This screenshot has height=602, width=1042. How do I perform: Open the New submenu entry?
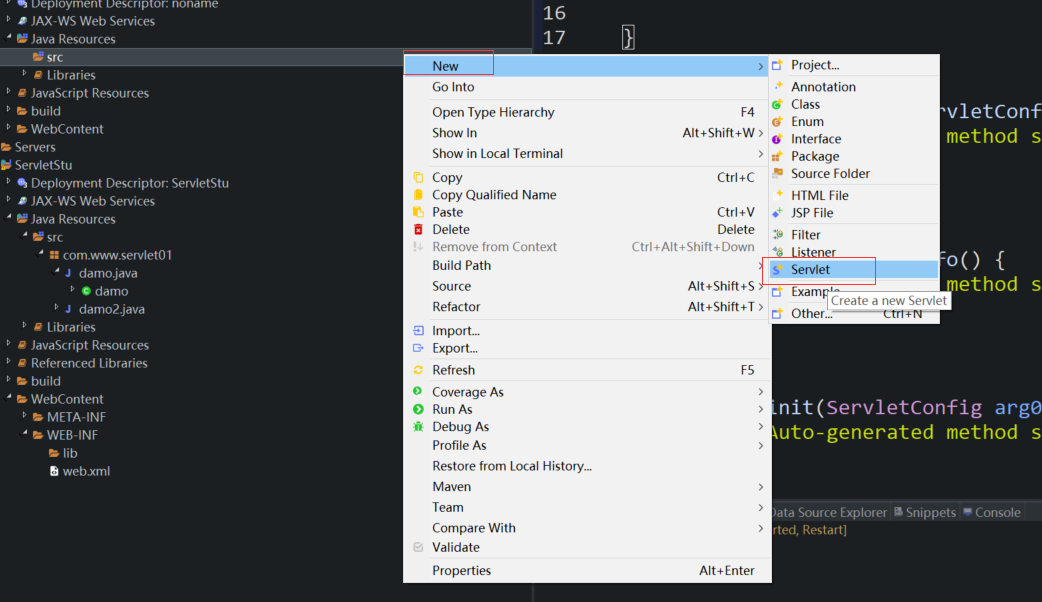(x=585, y=66)
